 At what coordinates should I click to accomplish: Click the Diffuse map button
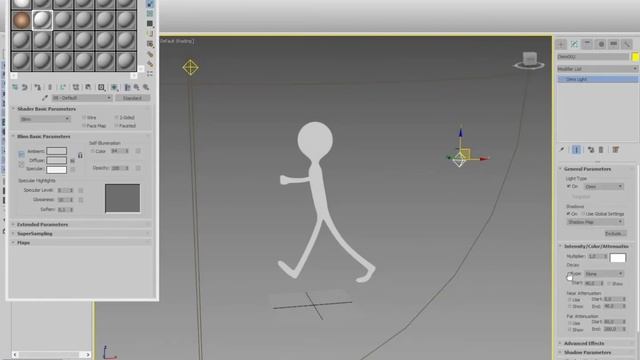(72, 160)
